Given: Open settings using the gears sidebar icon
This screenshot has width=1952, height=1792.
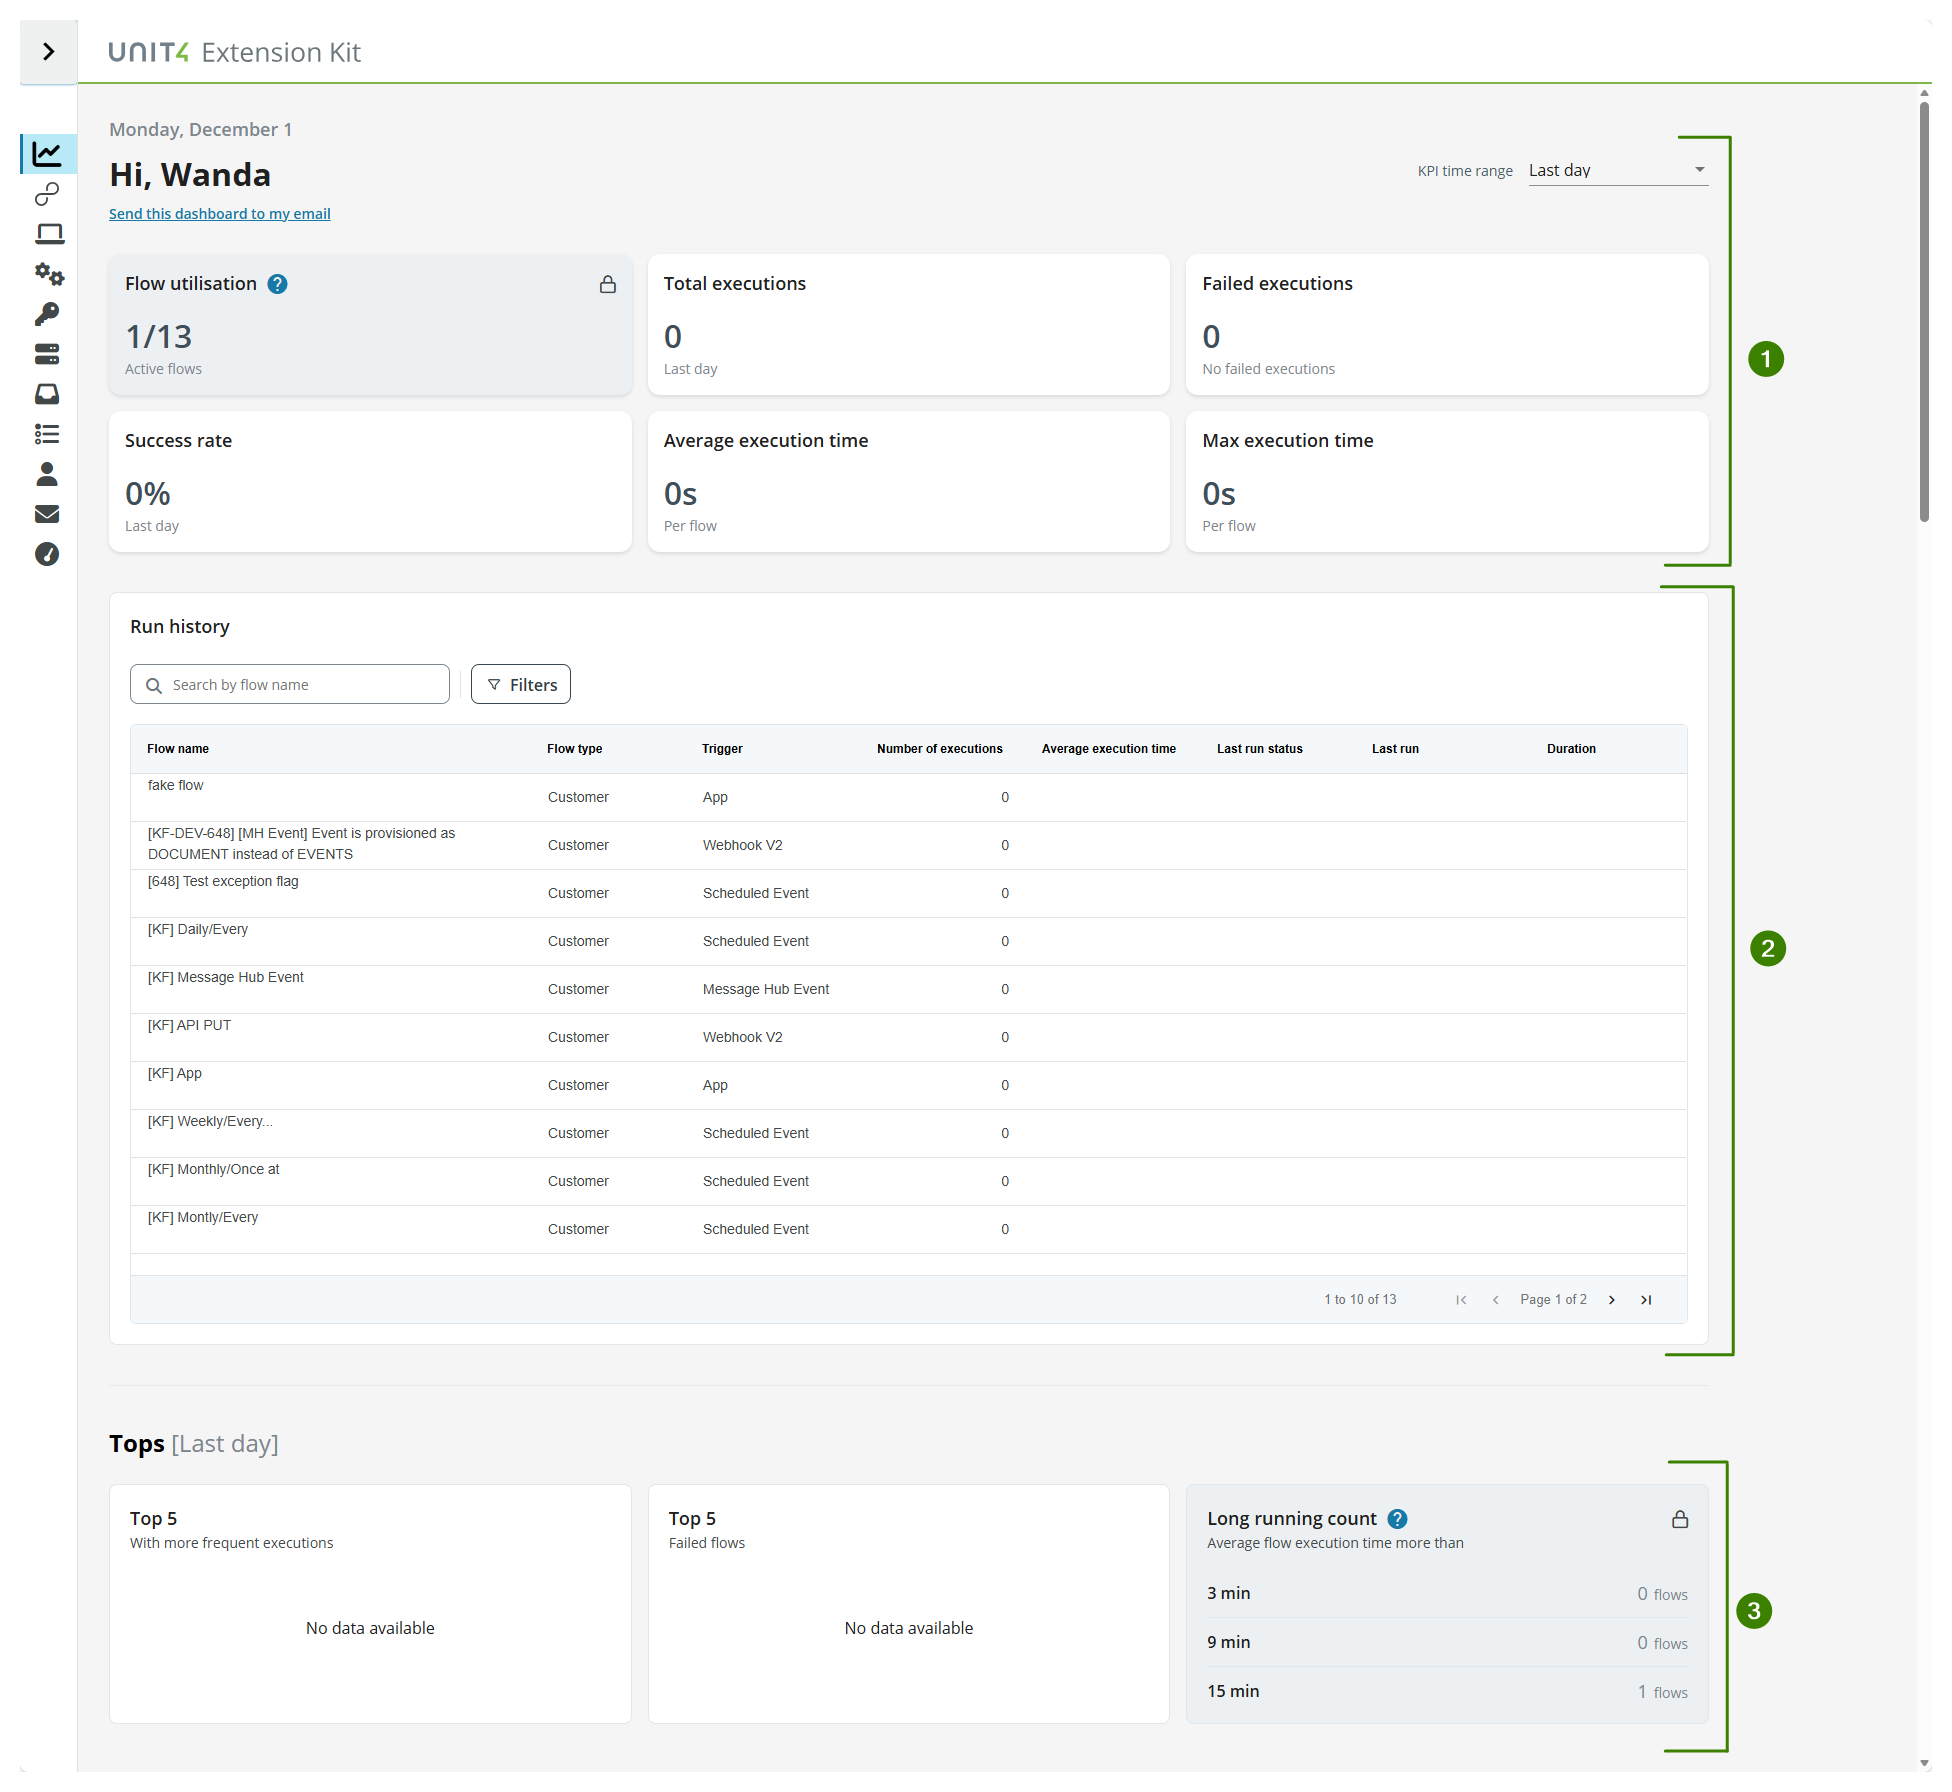Looking at the screenshot, I should click(48, 275).
